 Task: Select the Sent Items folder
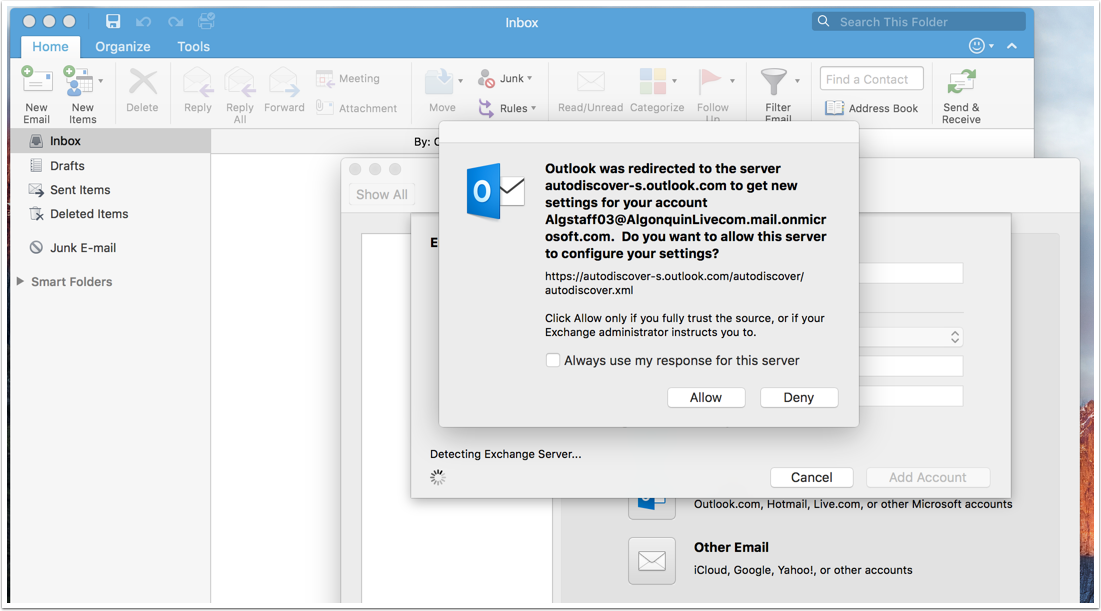click(80, 190)
